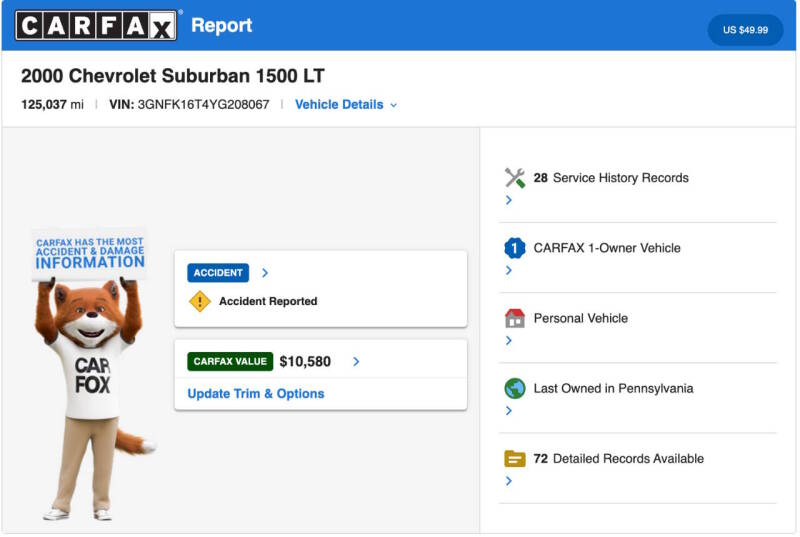Click the house Personal Vehicle icon
Viewport: 800px width, 537px height.
(x=514, y=318)
